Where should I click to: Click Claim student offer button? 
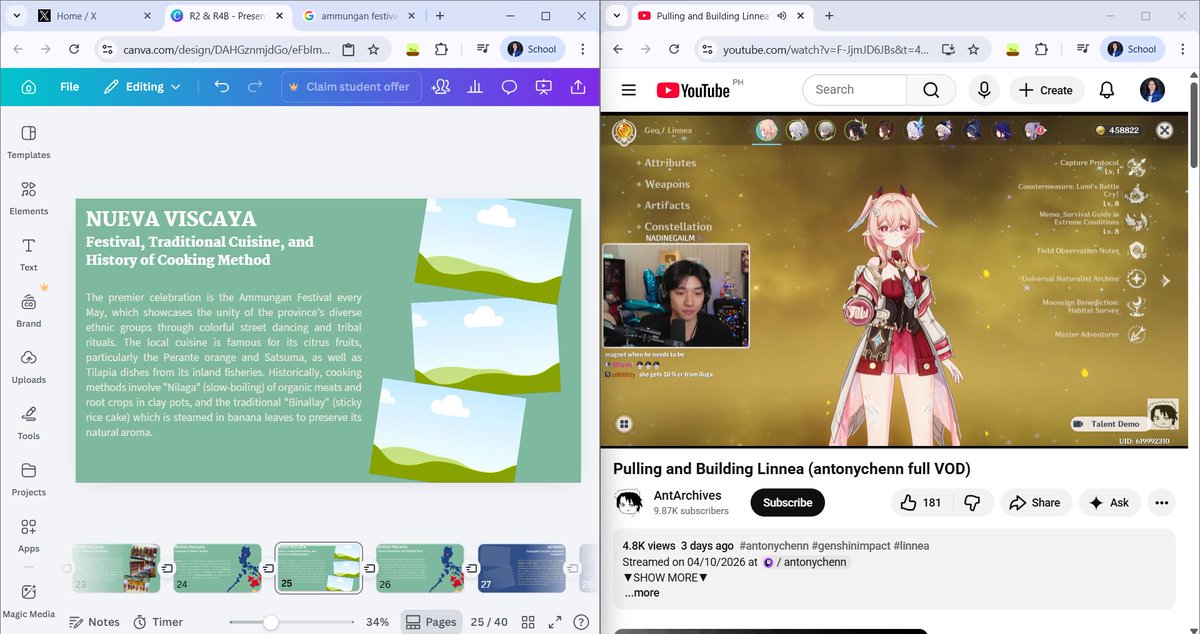pyautogui.click(x=349, y=87)
